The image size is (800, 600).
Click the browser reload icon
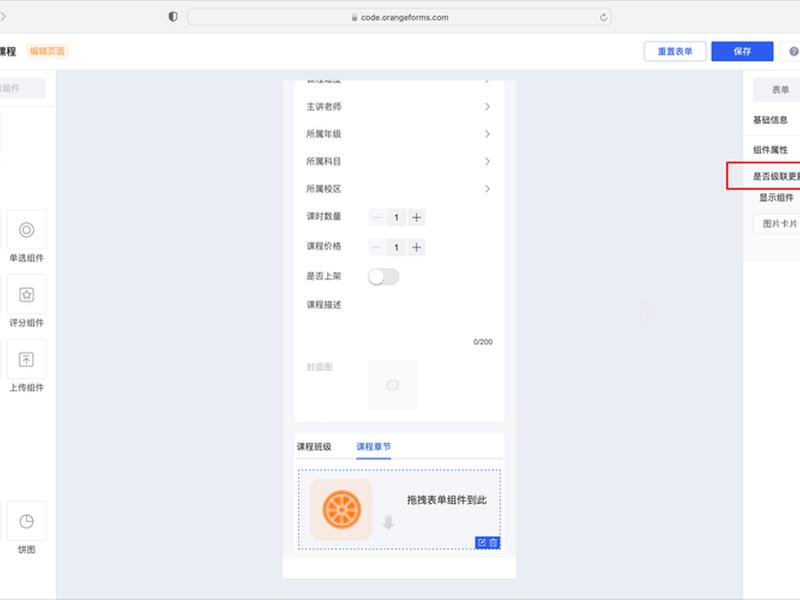pyautogui.click(x=604, y=17)
